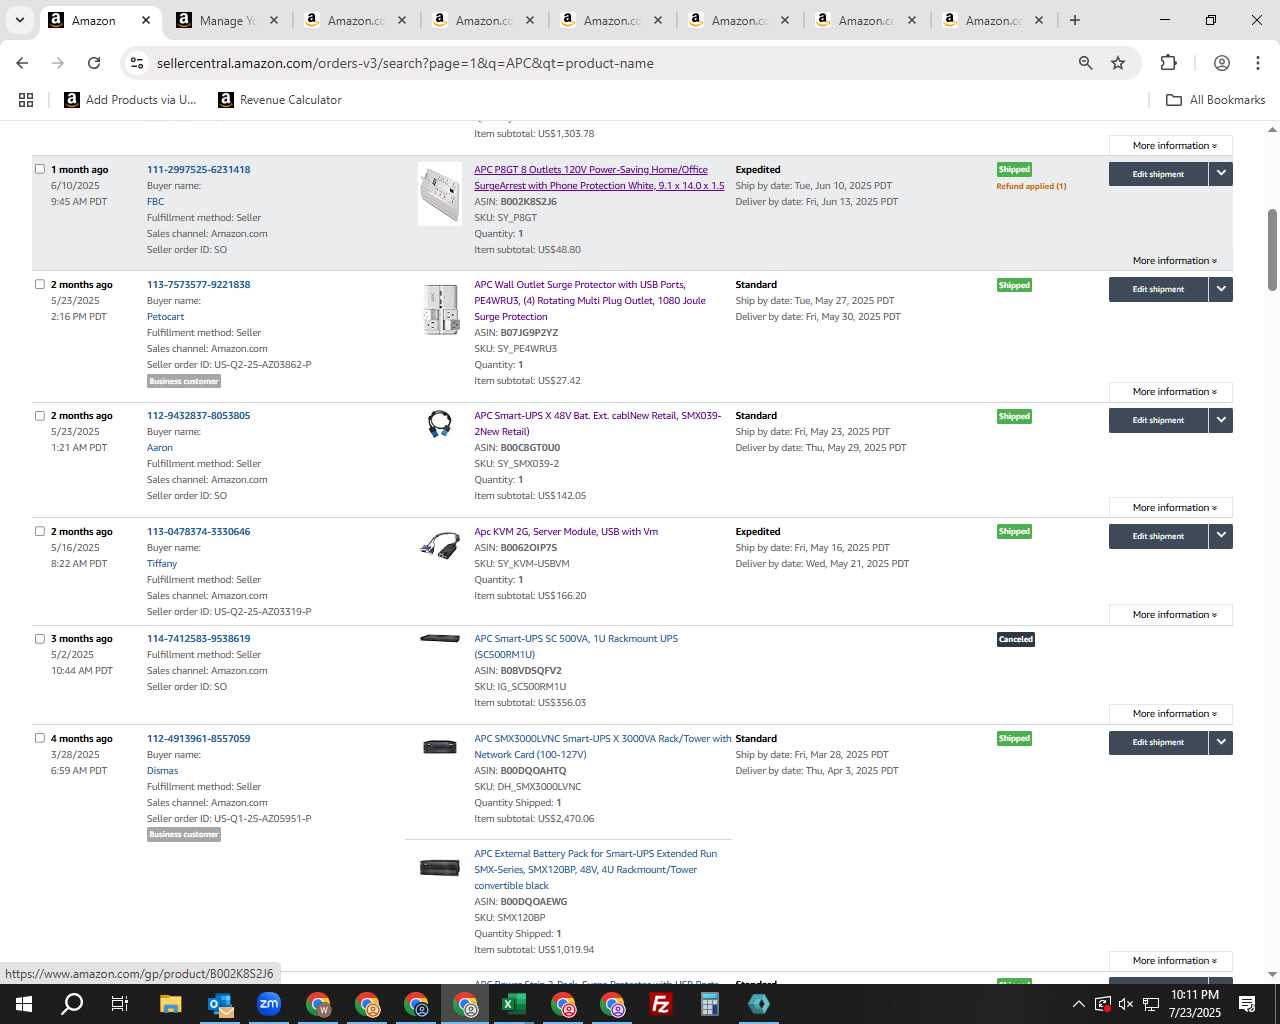This screenshot has height=1024, width=1280.
Task: Expand shipment options for SMX039-2 order
Action: (1221, 420)
